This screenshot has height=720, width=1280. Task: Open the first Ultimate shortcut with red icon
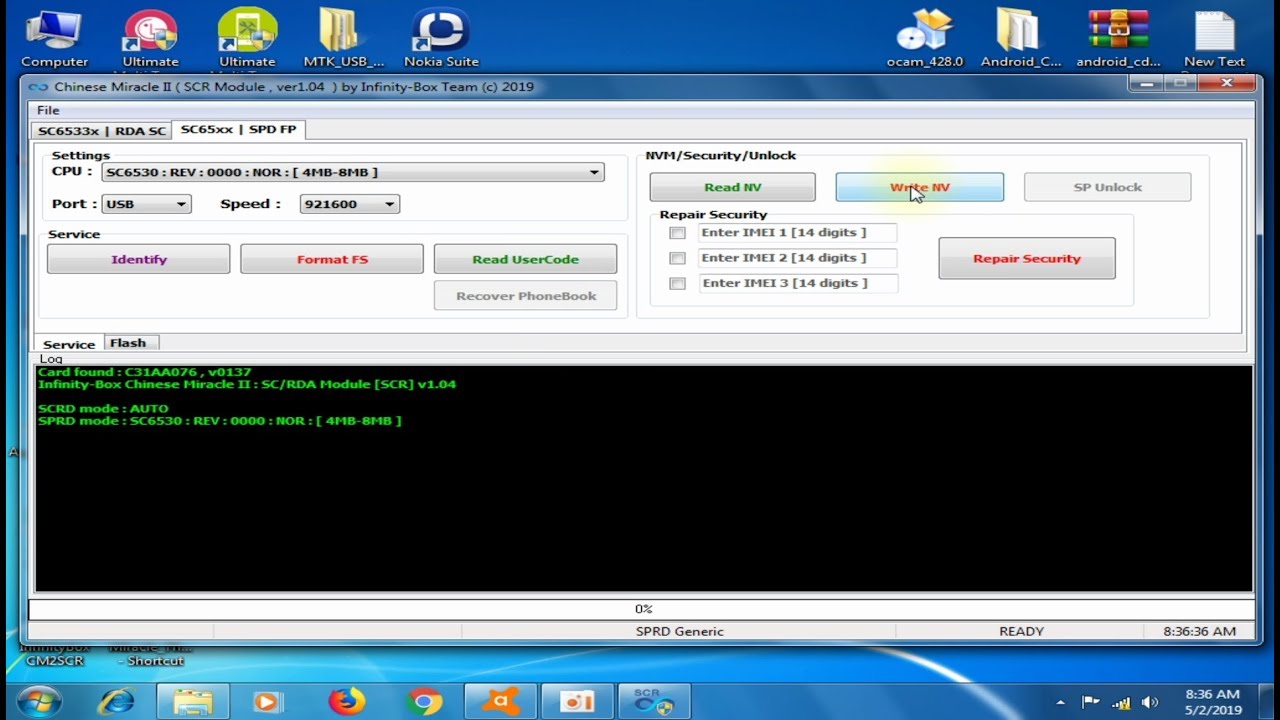[150, 38]
